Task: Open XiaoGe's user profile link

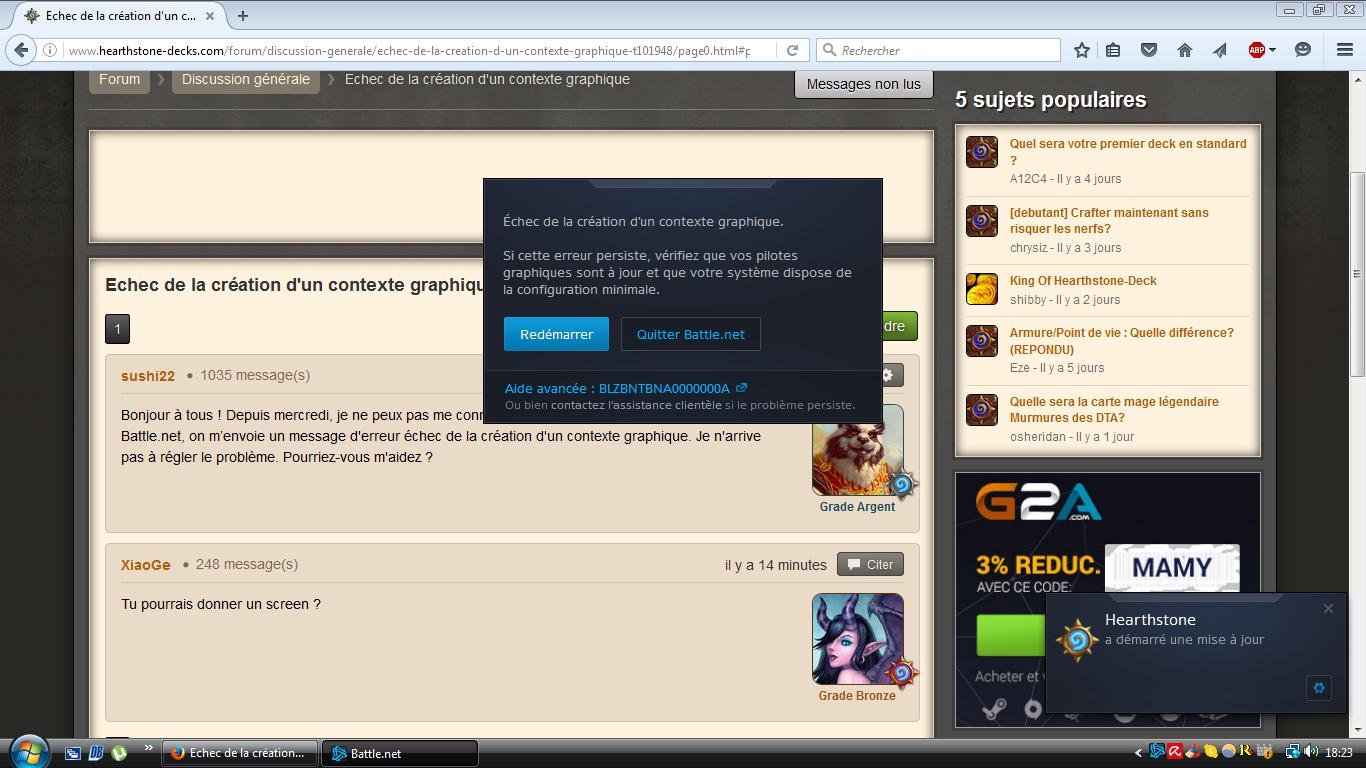Action: [x=146, y=565]
